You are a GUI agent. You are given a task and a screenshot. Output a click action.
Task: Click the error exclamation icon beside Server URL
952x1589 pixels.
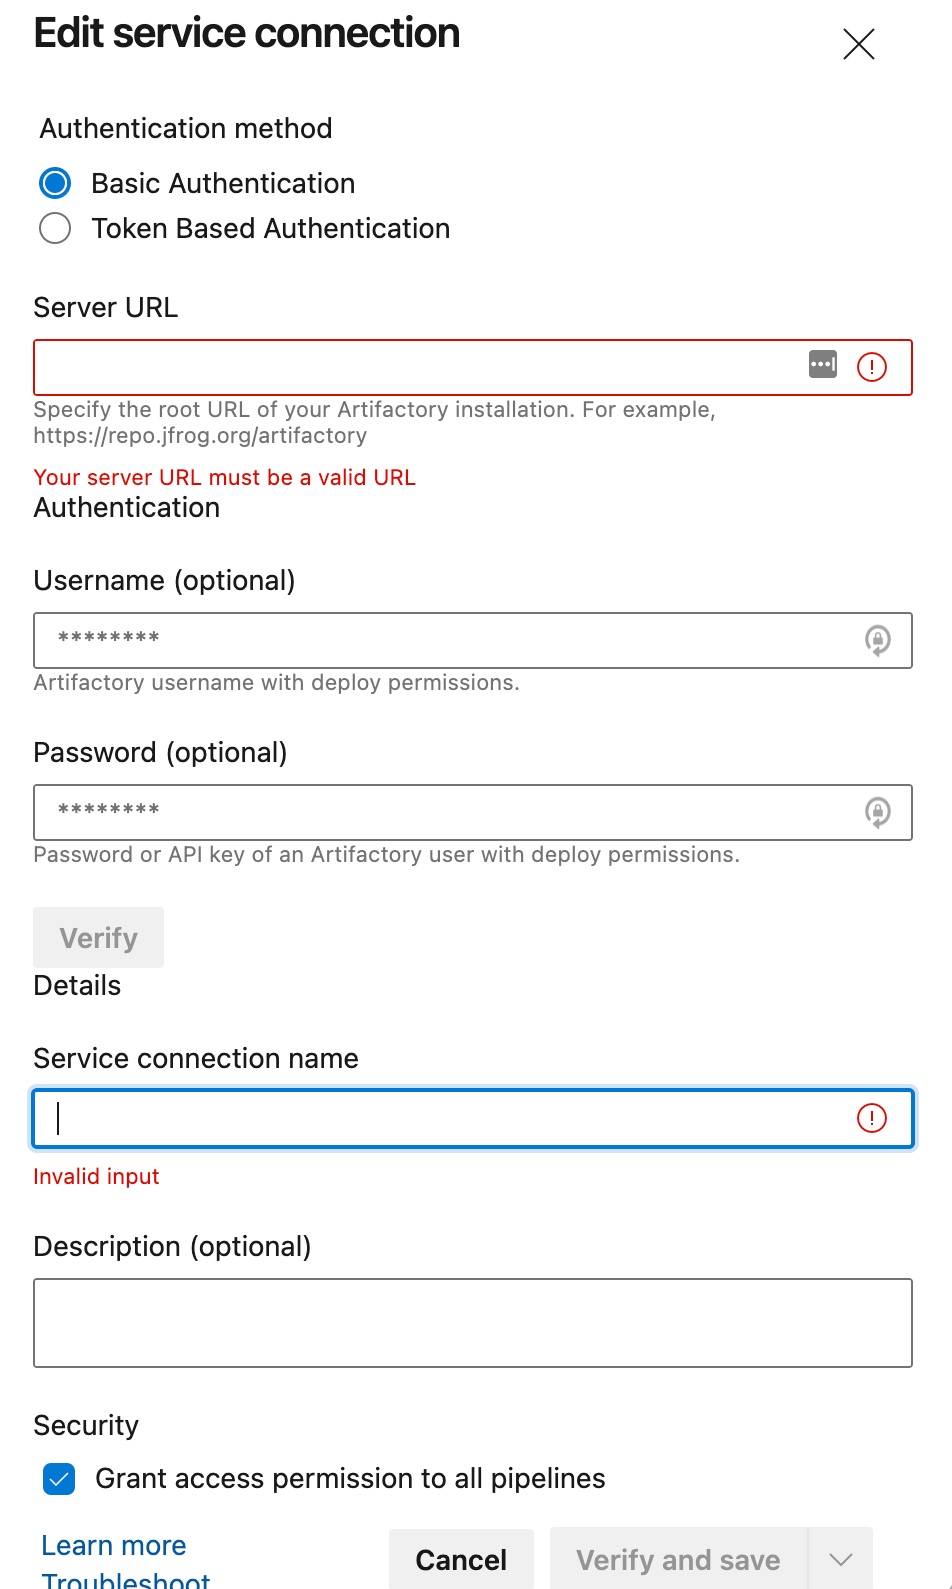point(871,367)
